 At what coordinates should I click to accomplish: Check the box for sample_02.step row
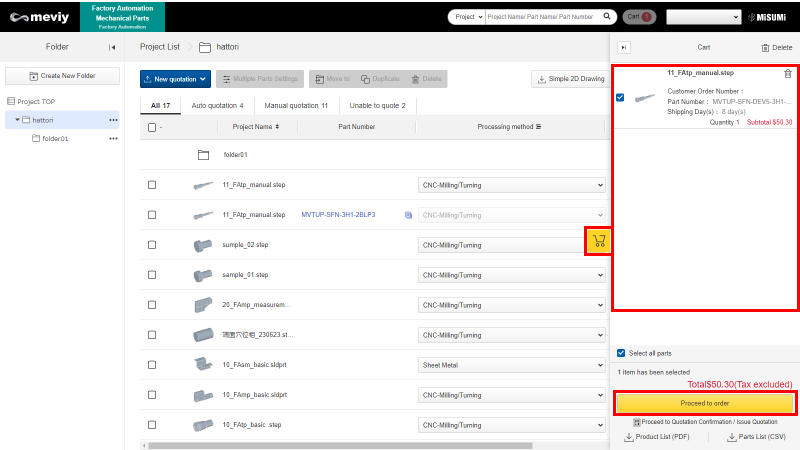(x=152, y=245)
